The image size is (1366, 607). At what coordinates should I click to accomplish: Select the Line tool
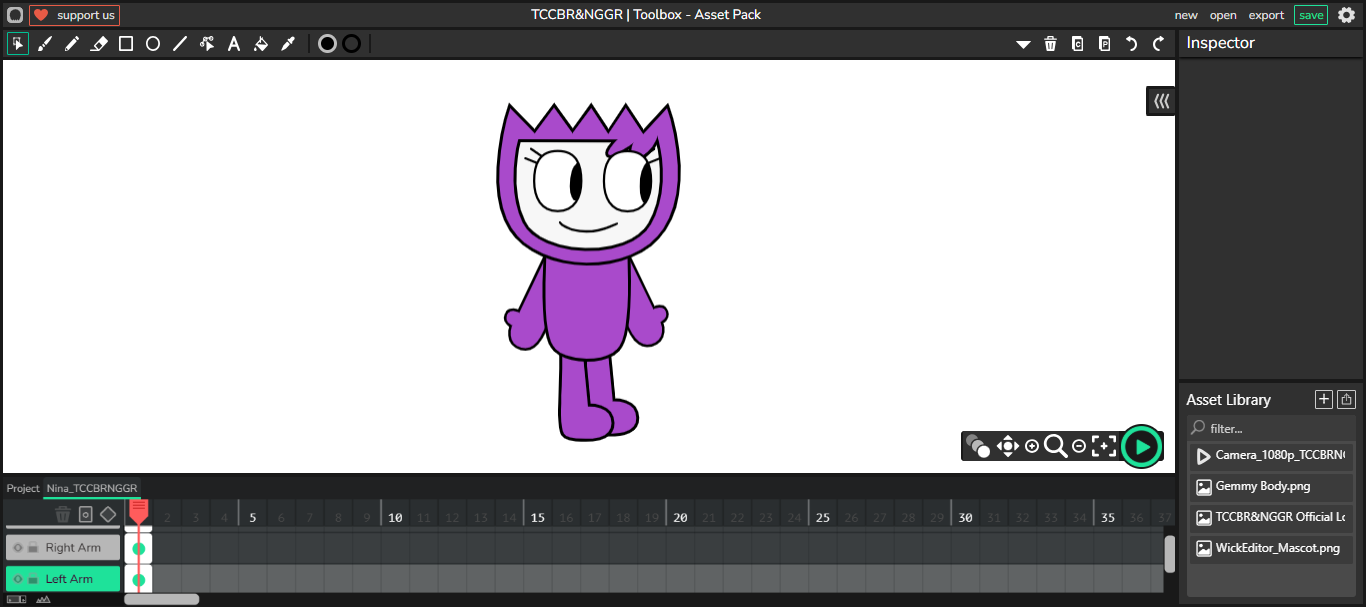[180, 44]
